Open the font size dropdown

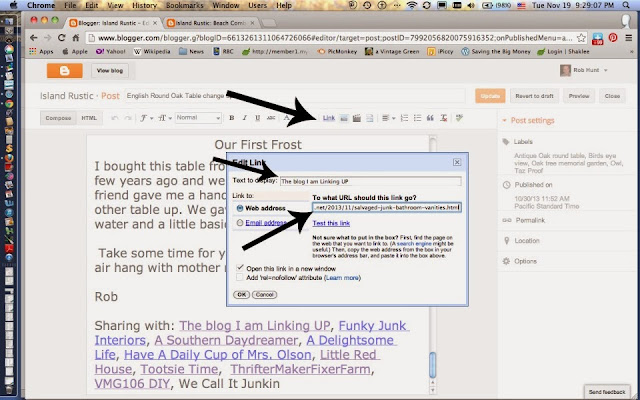[164, 118]
